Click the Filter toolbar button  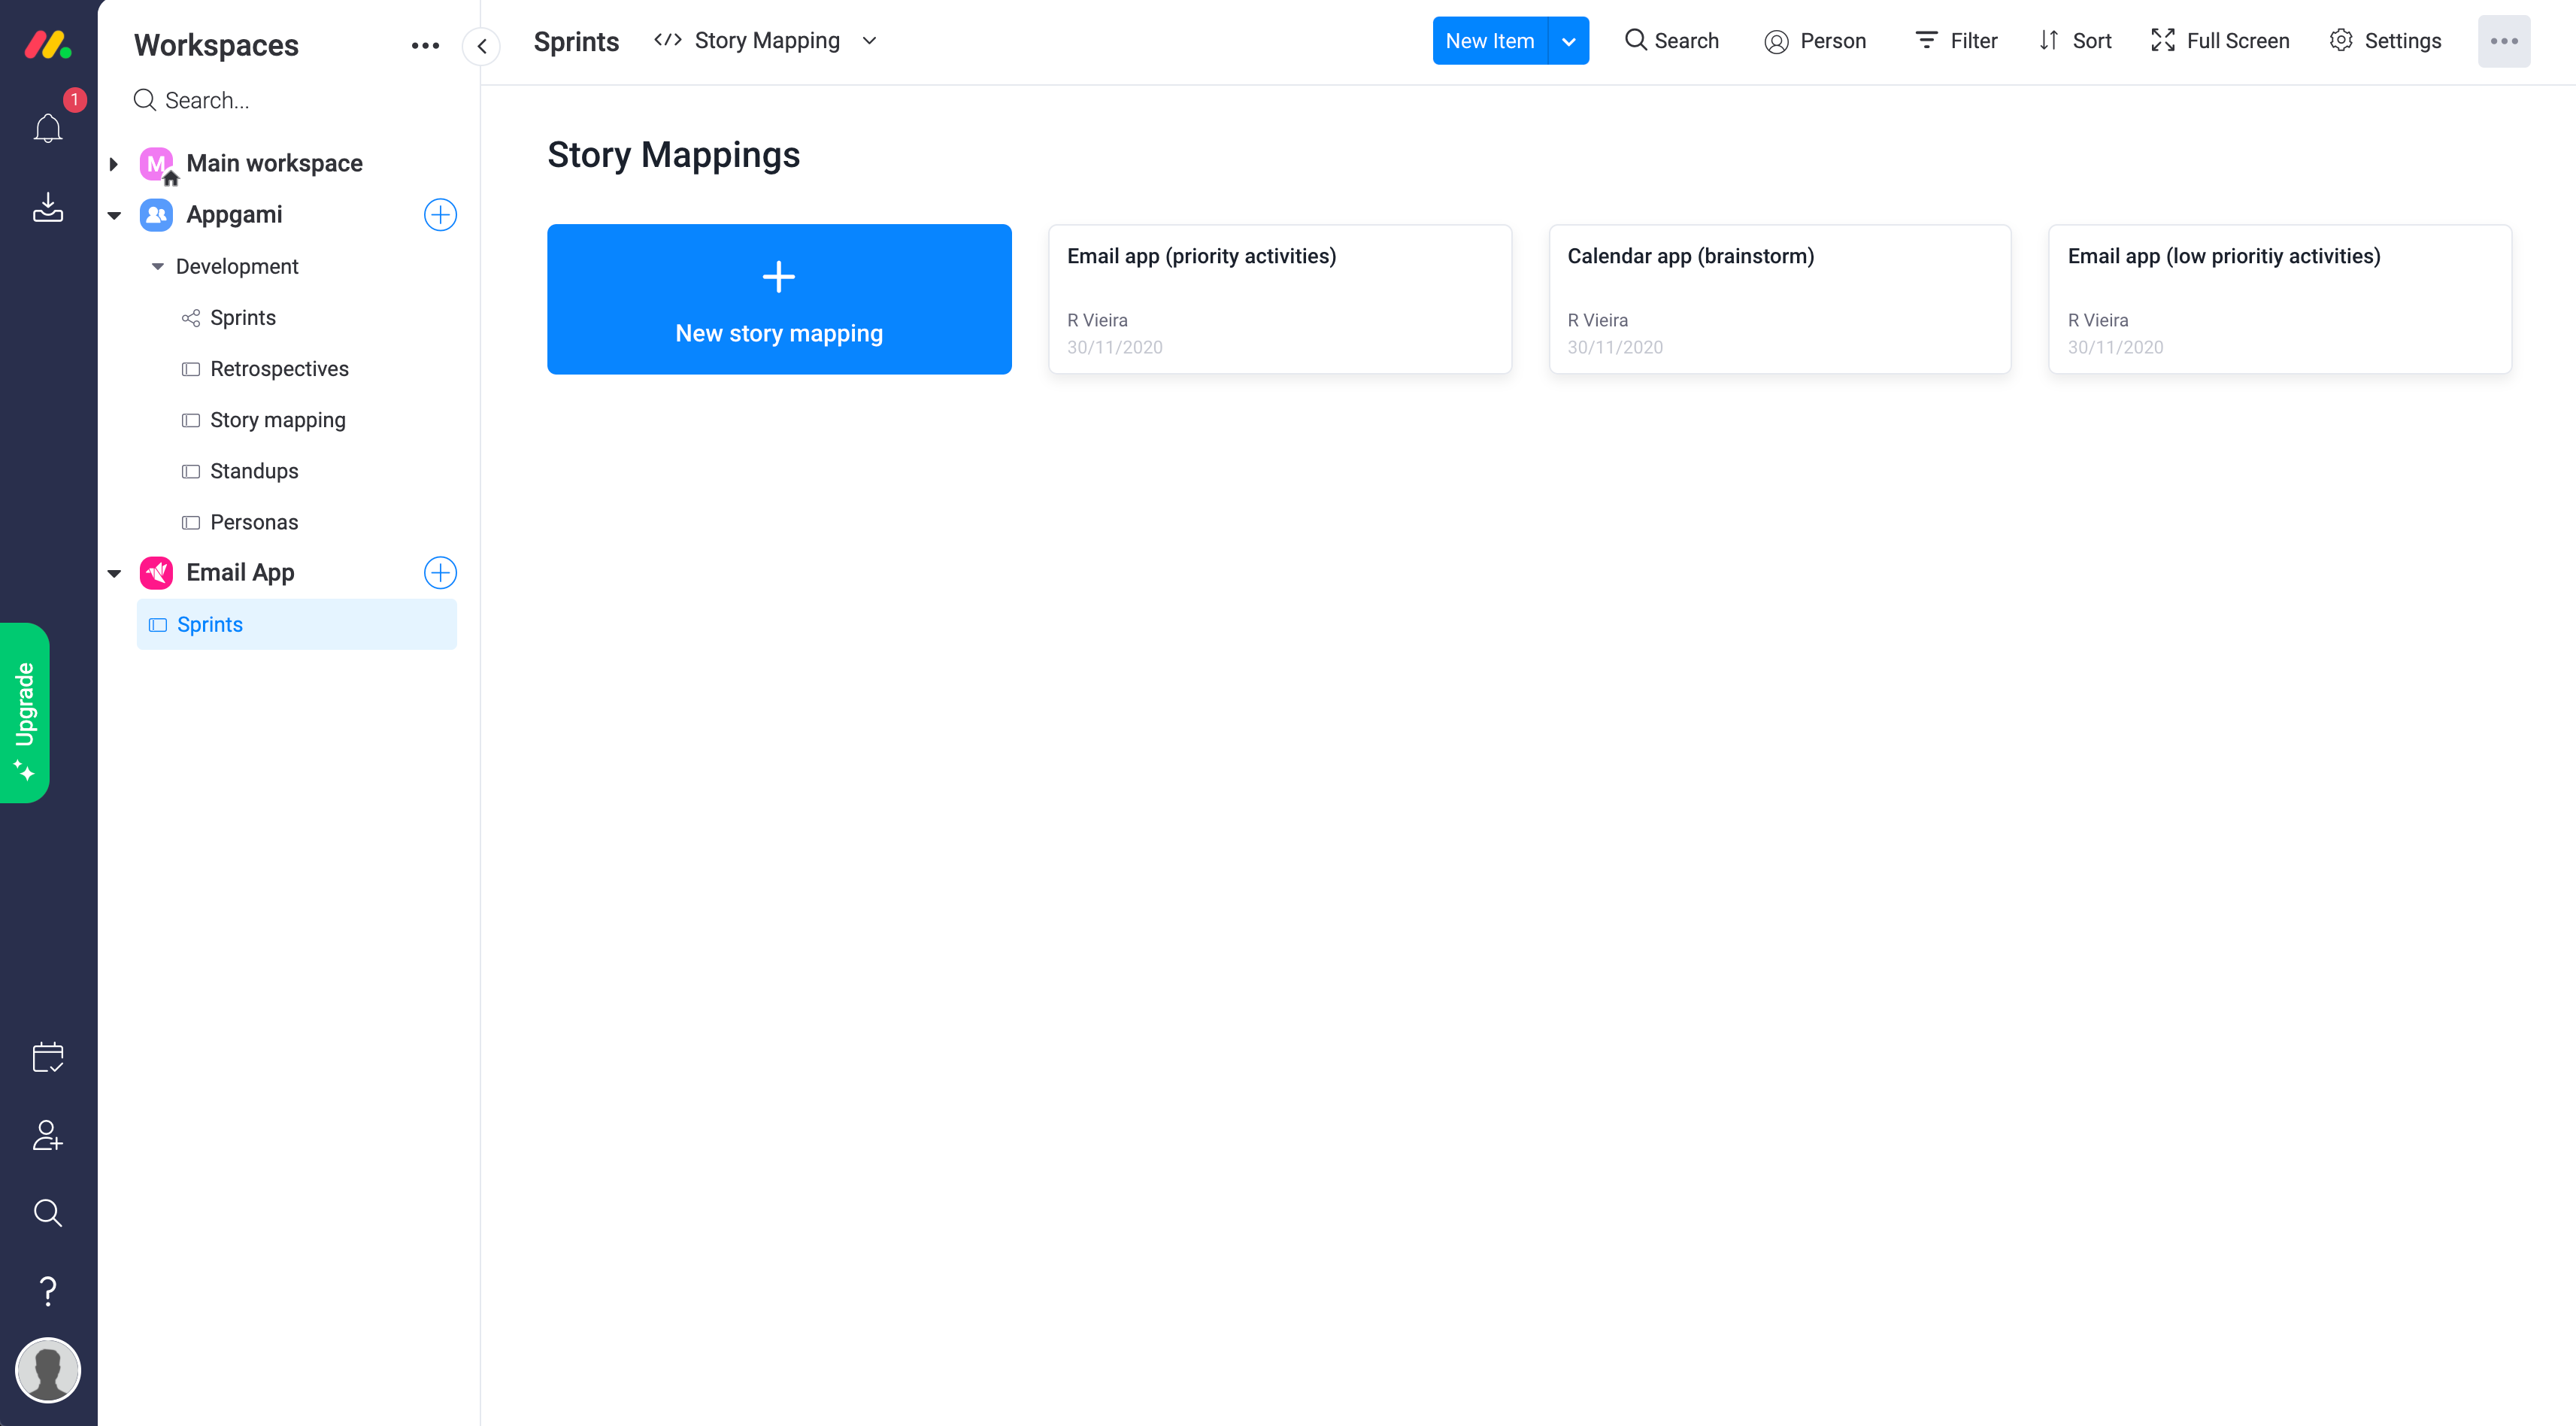point(1956,41)
